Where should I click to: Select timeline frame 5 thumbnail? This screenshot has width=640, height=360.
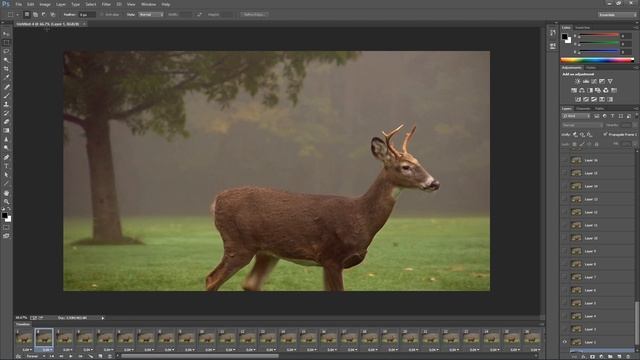coord(105,338)
